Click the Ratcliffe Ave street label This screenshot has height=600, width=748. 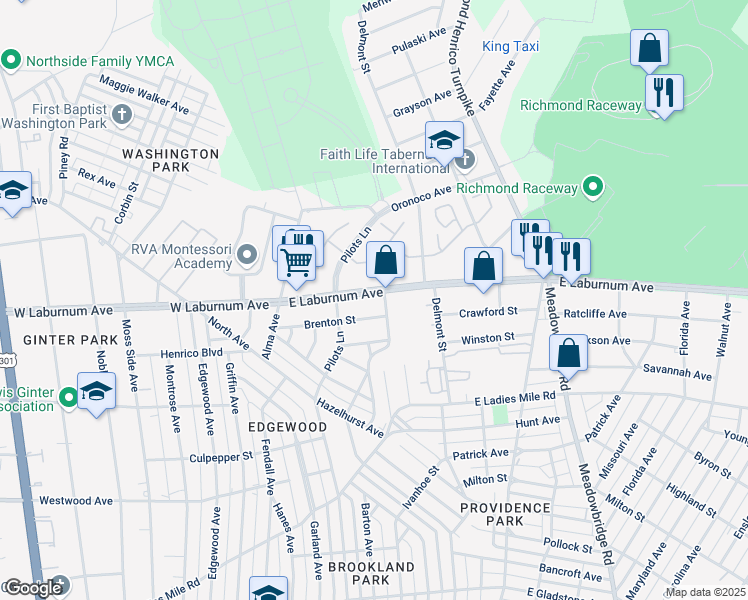coord(595,313)
